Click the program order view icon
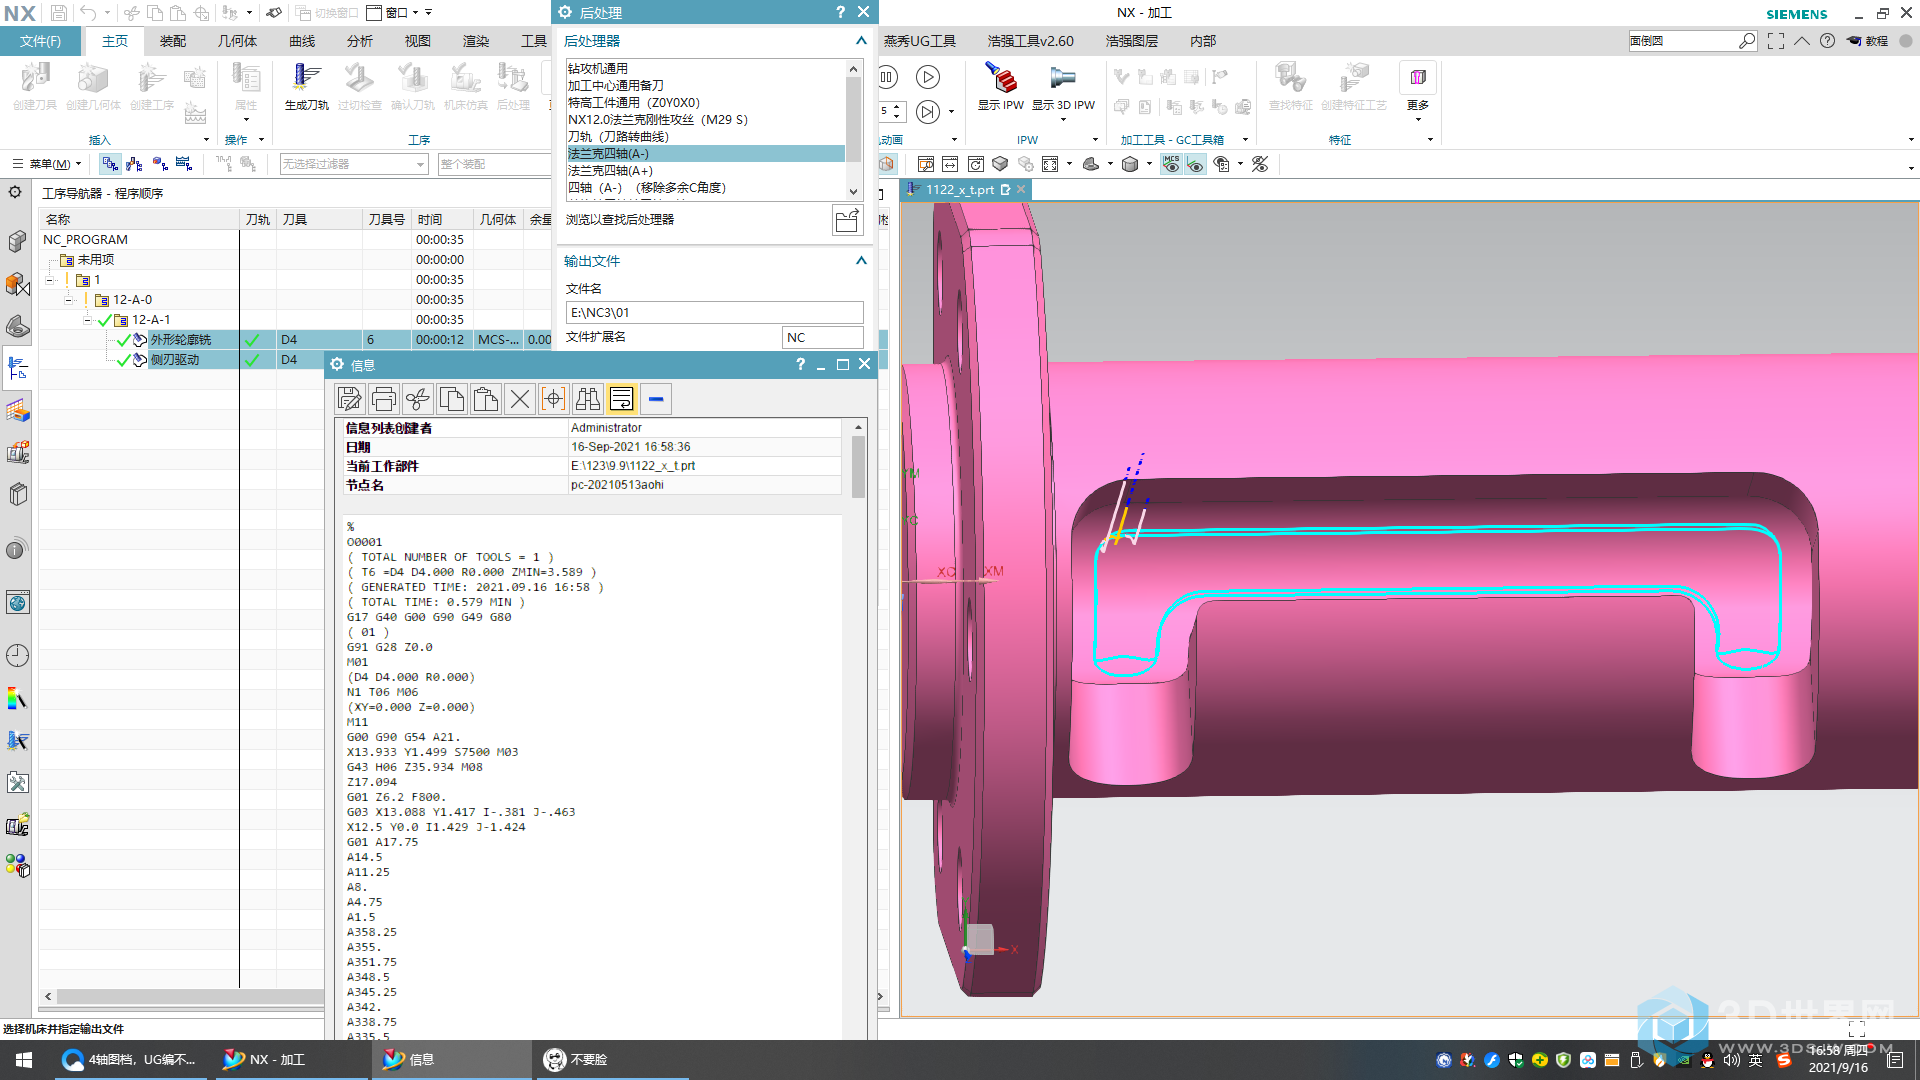Viewport: 1920px width, 1080px height. point(110,164)
